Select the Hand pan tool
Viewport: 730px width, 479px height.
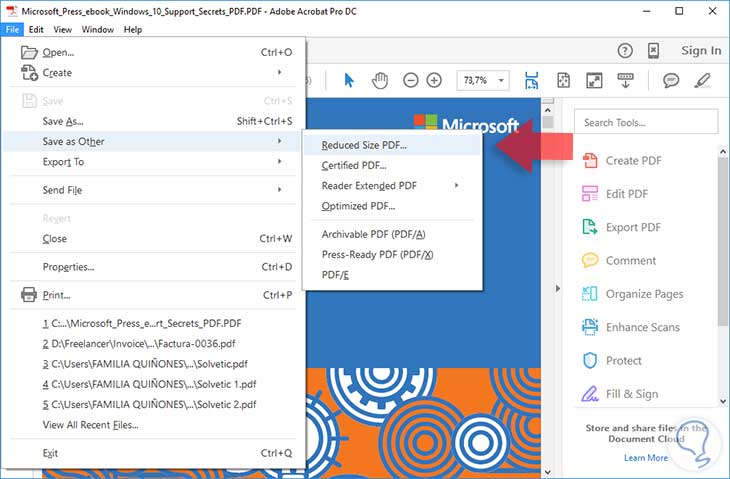point(380,80)
